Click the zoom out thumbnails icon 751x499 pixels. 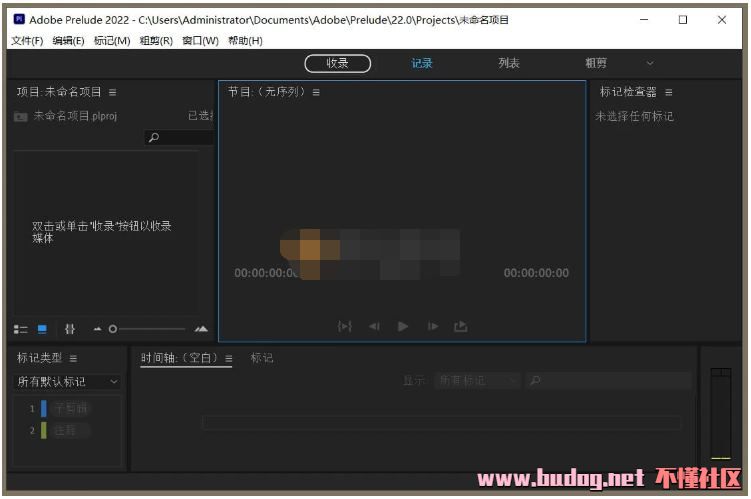pyautogui.click(x=98, y=329)
